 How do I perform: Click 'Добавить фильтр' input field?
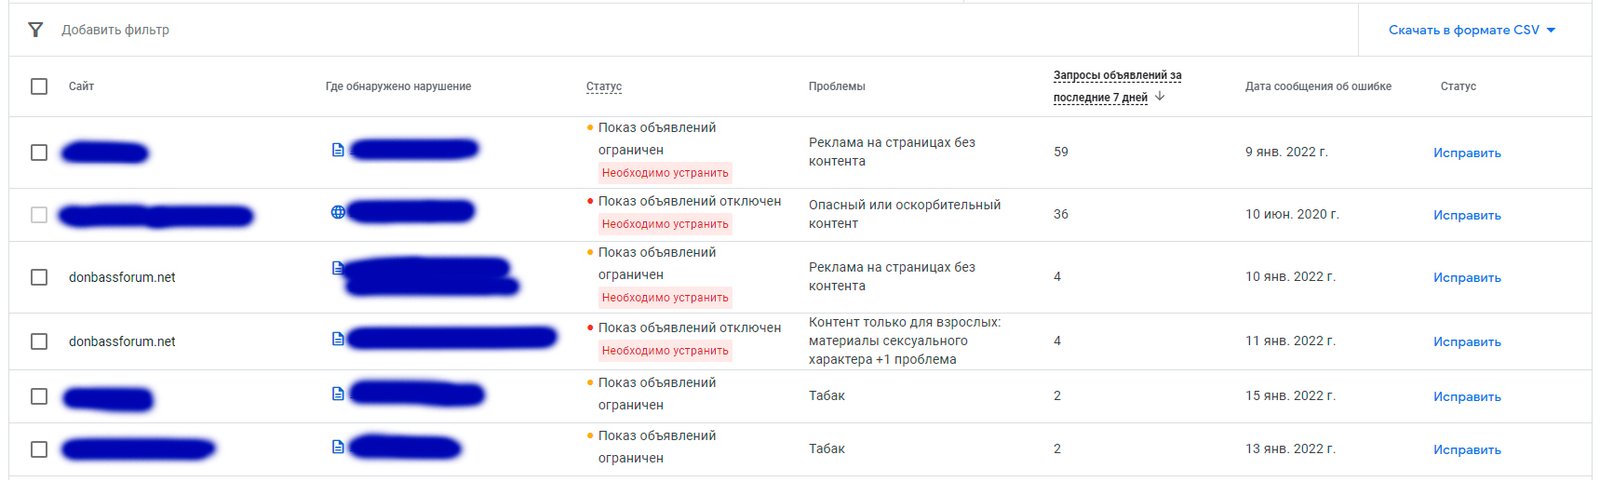[x=115, y=30]
